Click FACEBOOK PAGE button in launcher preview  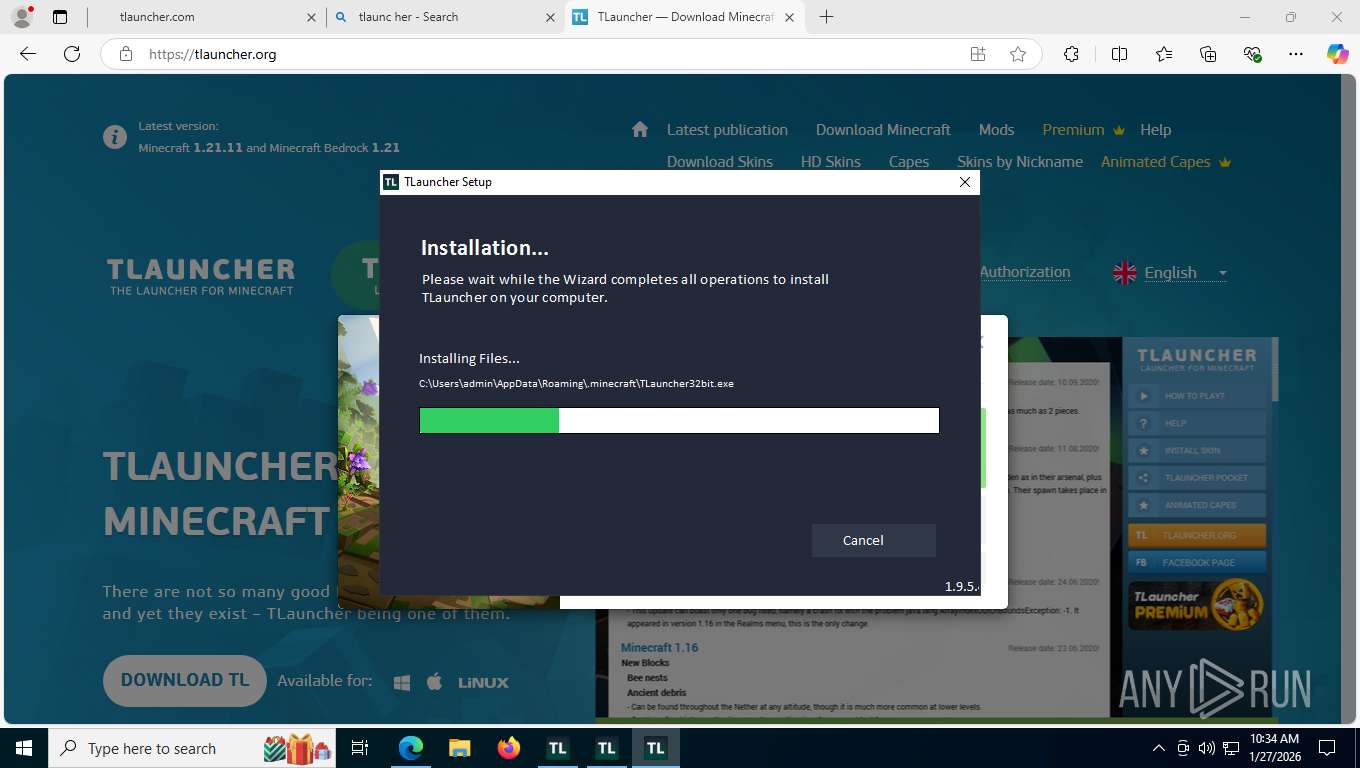pos(1197,563)
